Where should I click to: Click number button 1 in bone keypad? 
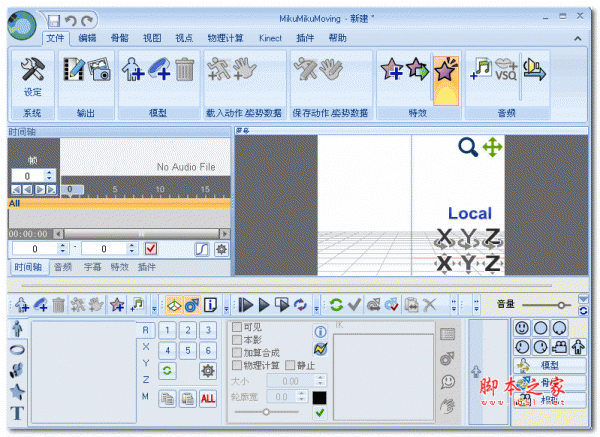[167, 330]
